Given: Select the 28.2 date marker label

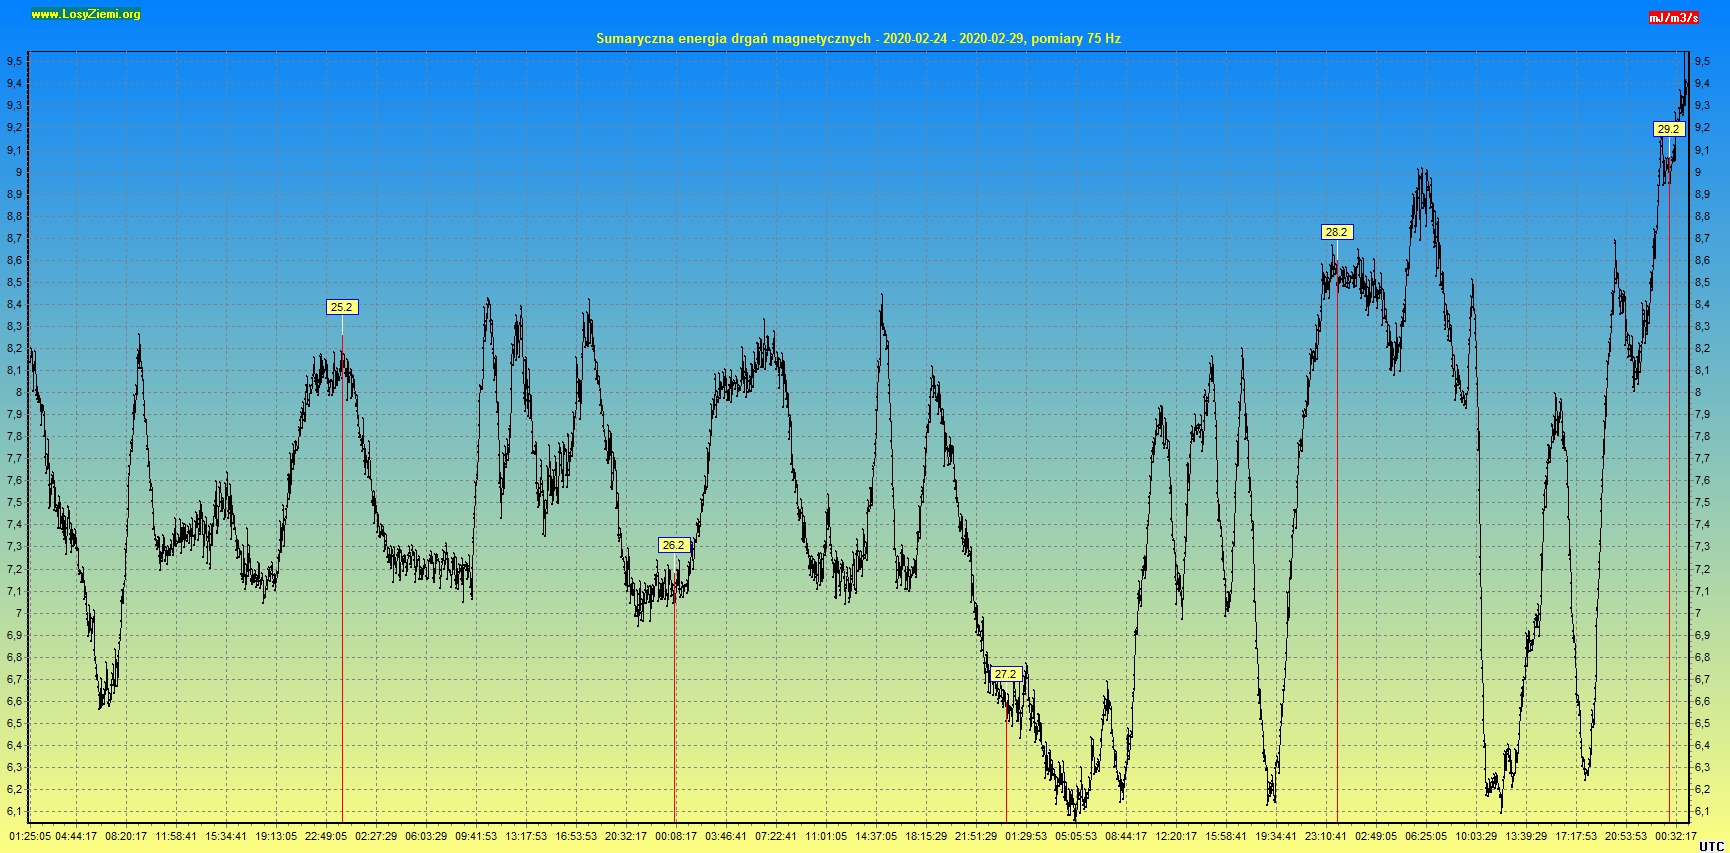Looking at the screenshot, I should pyautogui.click(x=1336, y=232).
